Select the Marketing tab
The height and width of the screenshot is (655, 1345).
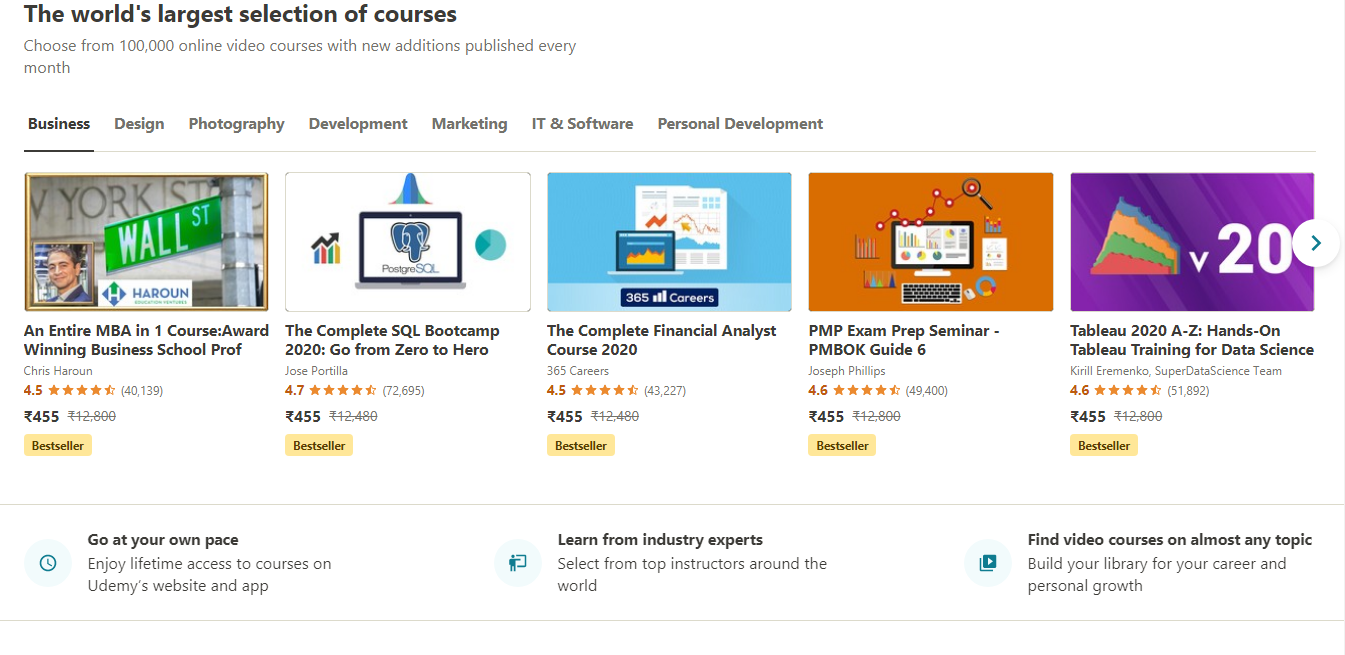pos(469,124)
